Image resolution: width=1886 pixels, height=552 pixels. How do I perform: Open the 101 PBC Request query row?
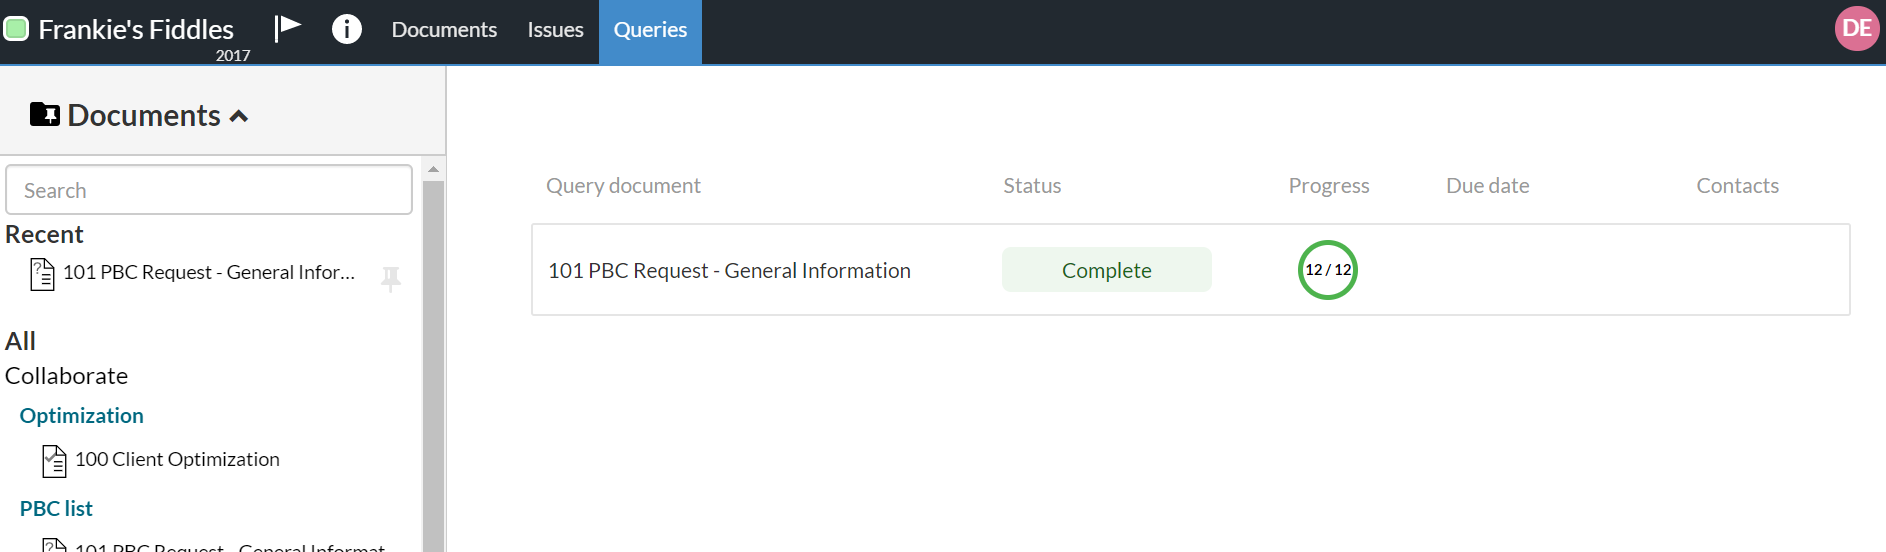(729, 271)
